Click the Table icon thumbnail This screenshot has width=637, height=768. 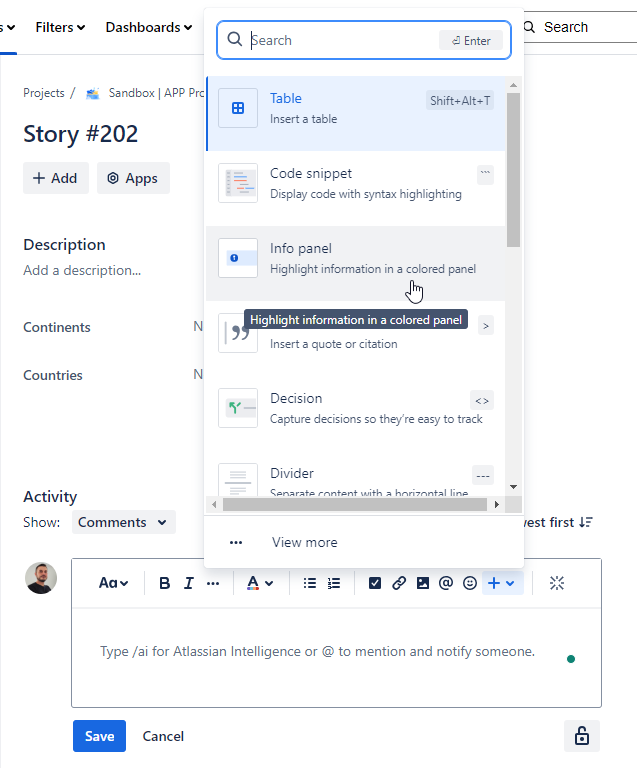[238, 108]
